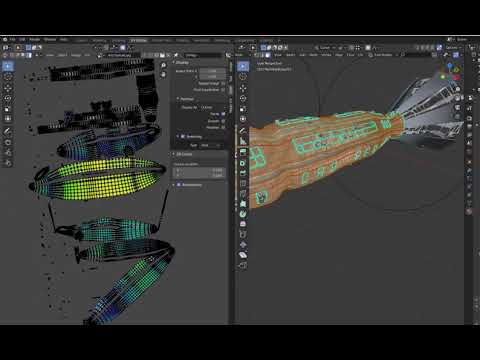Choose the UV Grab sculpt tool
The width and height of the screenshot is (480, 360).
pos(8,142)
